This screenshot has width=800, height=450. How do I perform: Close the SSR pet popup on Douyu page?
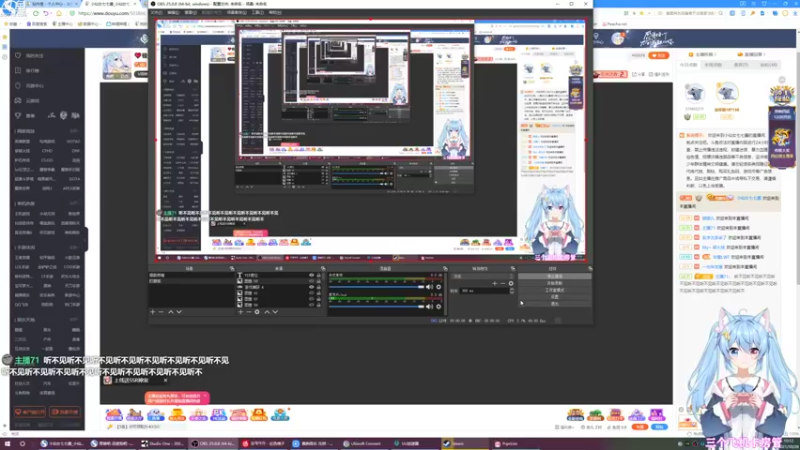point(165,380)
